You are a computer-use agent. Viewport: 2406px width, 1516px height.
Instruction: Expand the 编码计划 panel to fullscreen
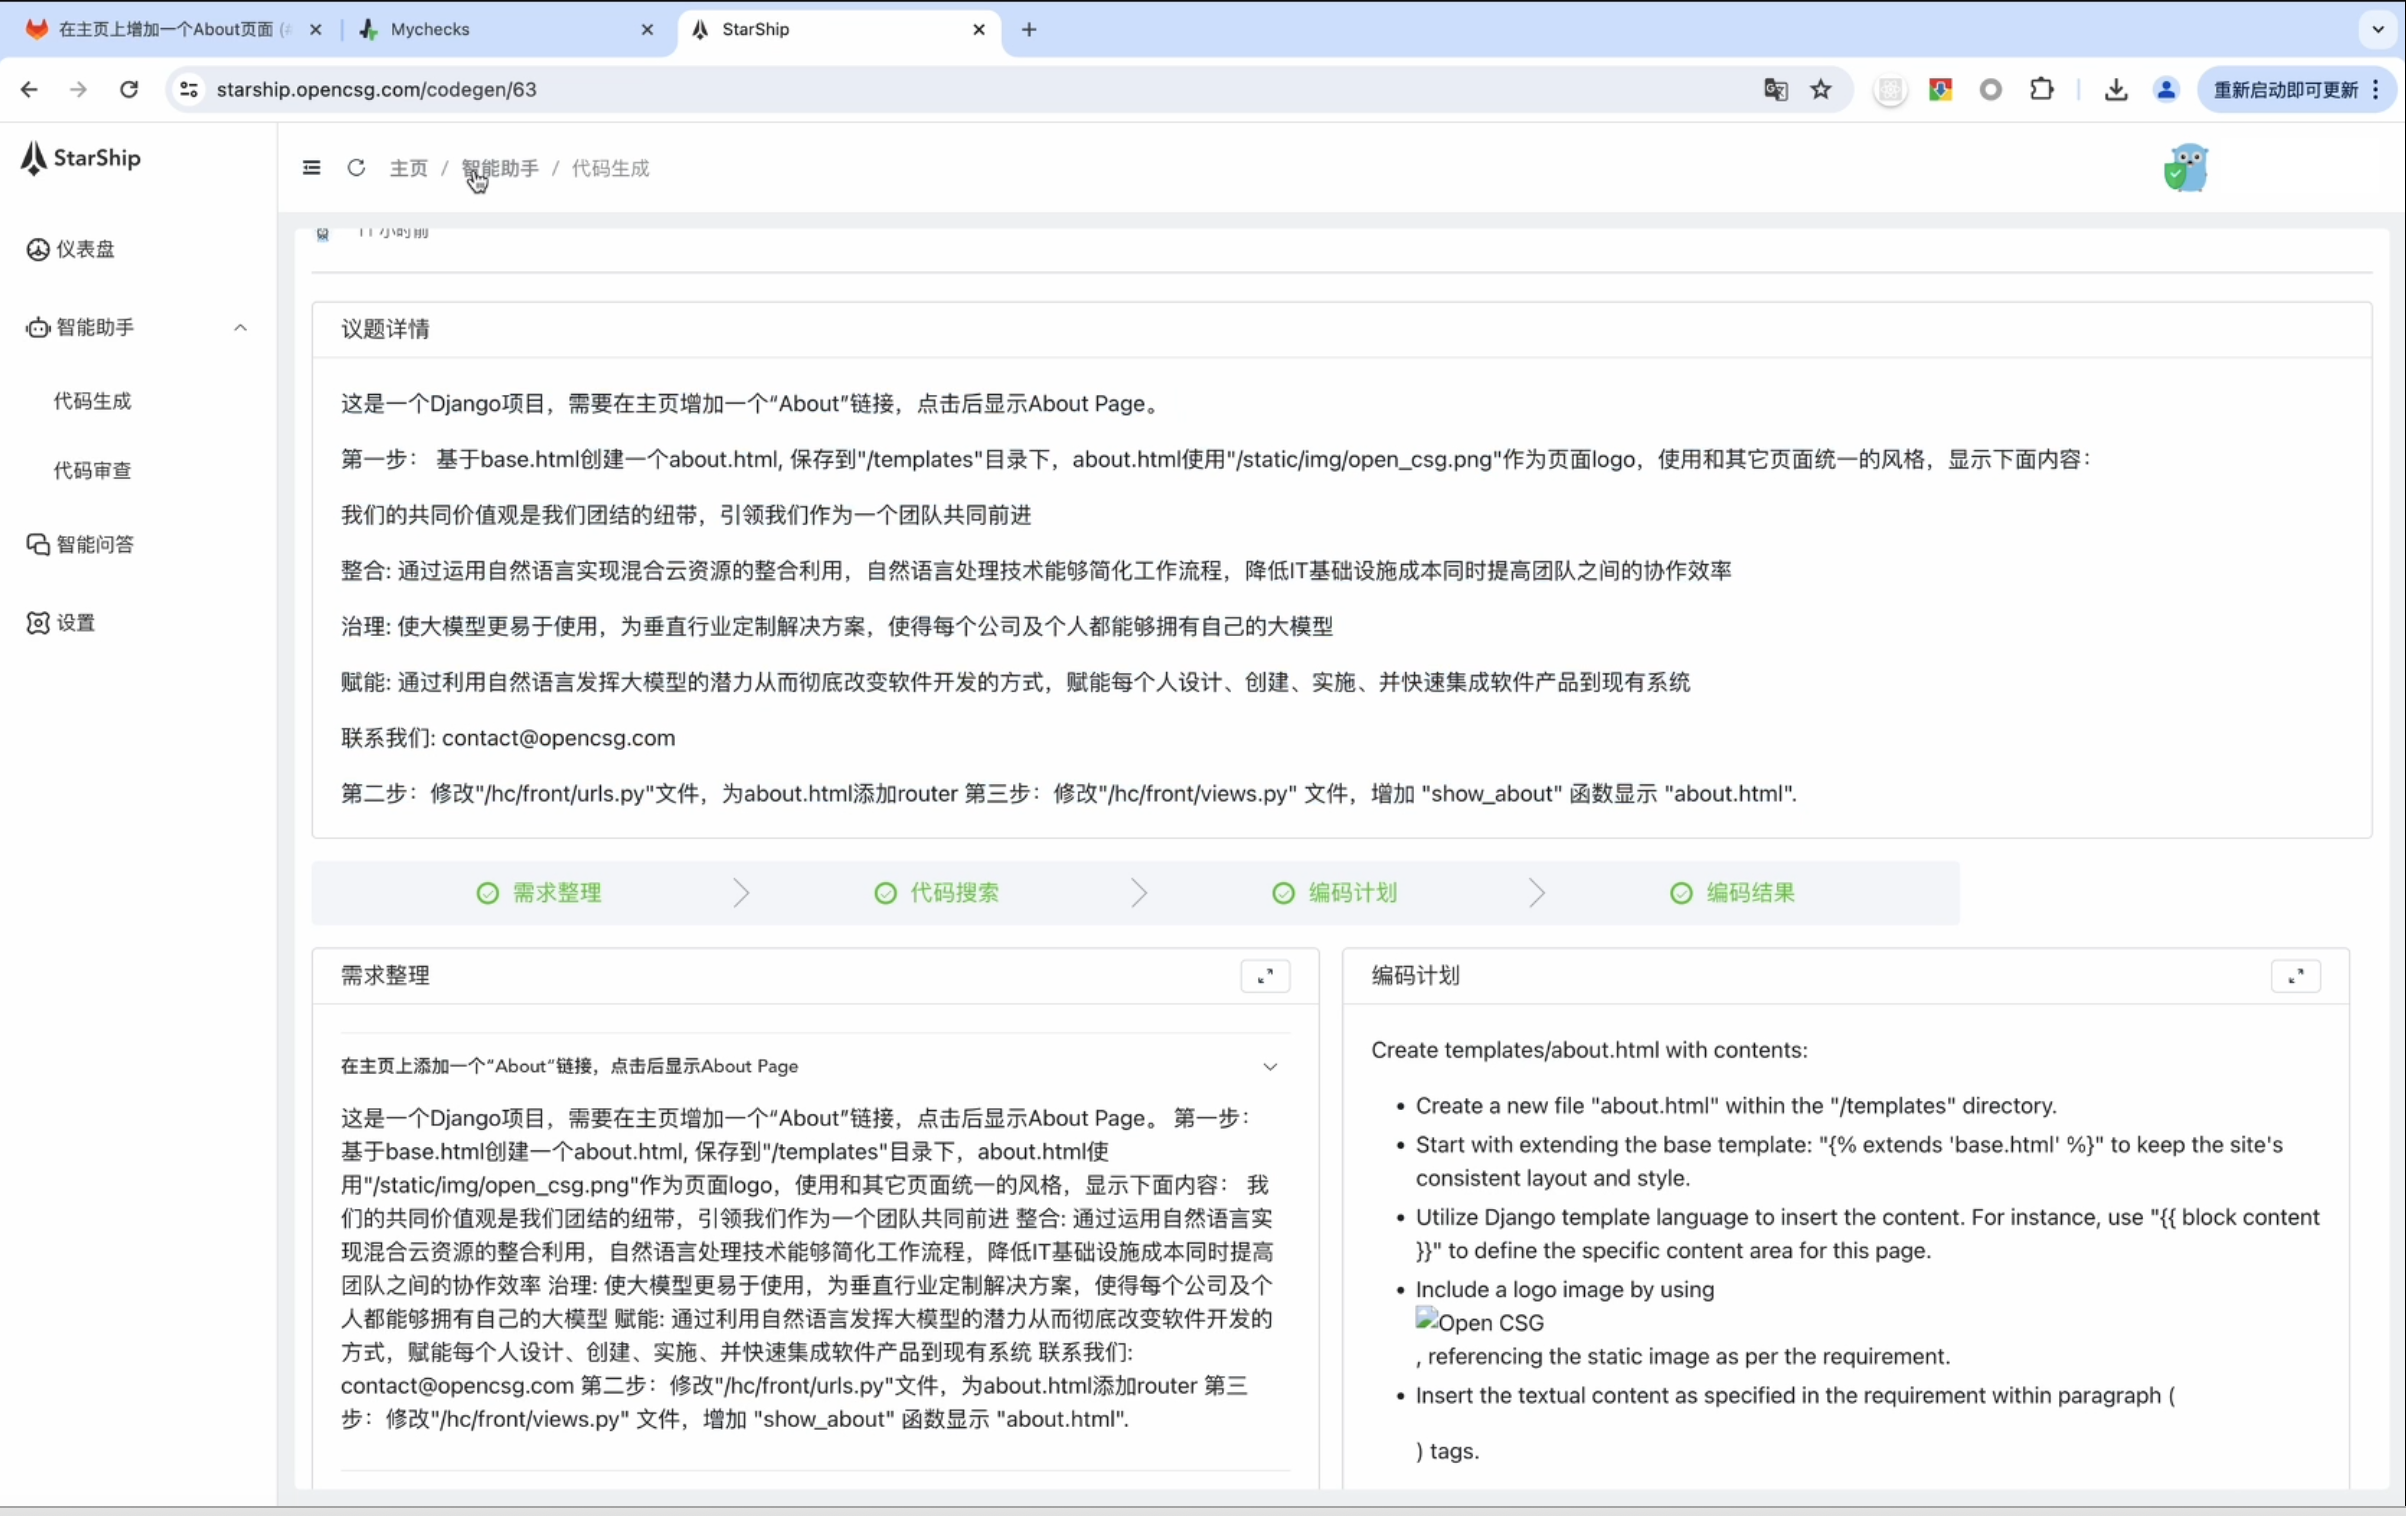(2295, 976)
